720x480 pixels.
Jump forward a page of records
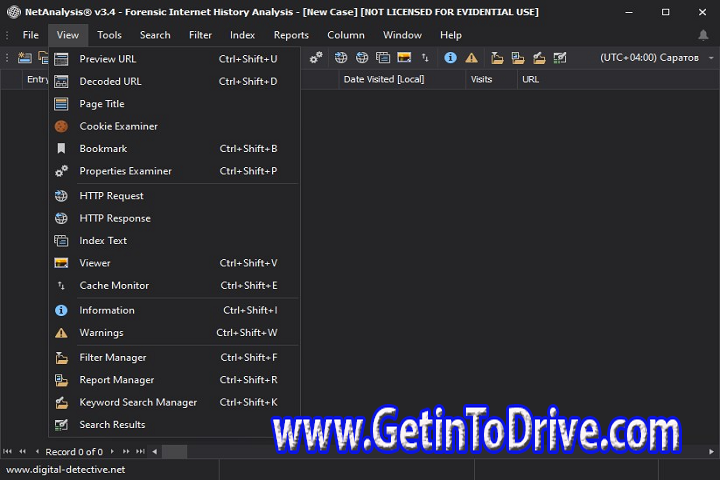[x=126, y=452]
